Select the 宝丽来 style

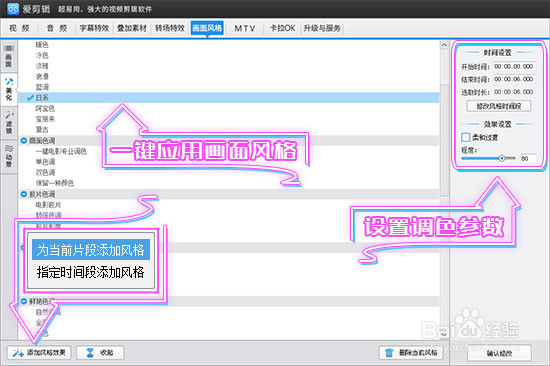pyautogui.click(x=45, y=119)
